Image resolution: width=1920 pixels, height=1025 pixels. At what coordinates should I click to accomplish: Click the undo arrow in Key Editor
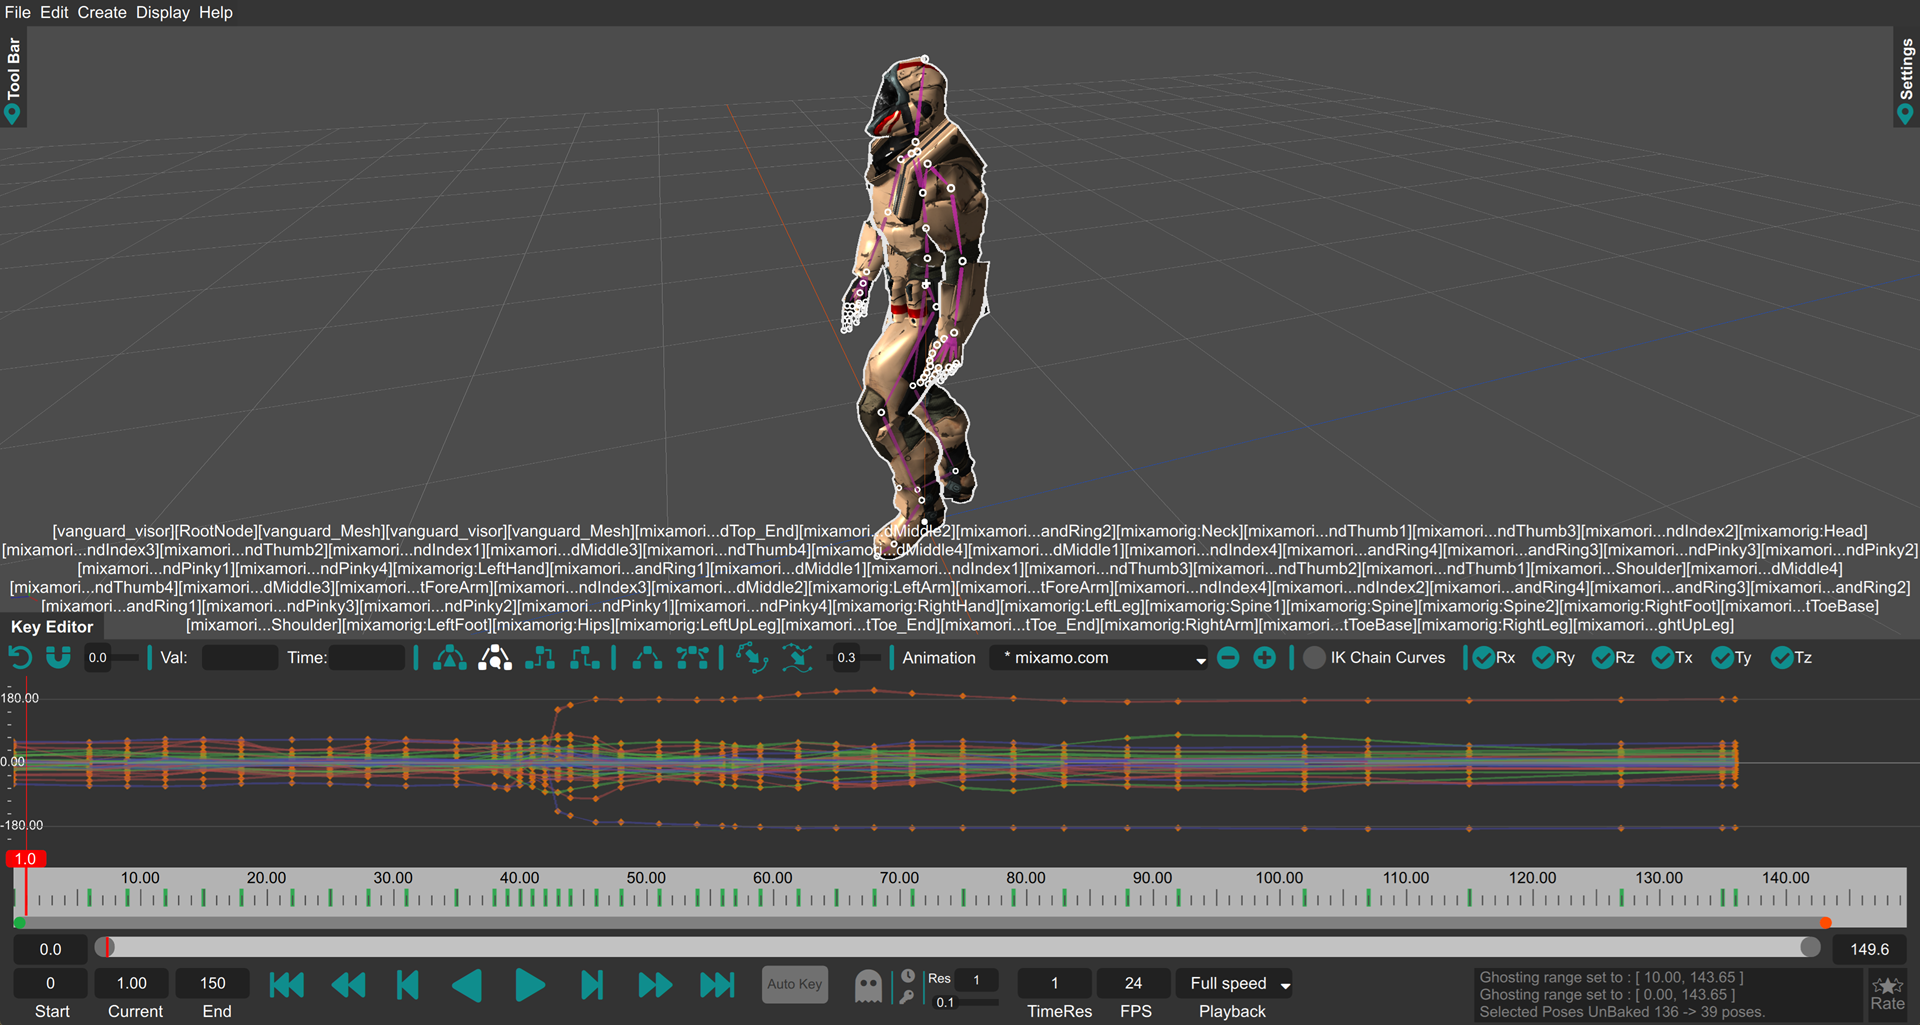(x=20, y=658)
